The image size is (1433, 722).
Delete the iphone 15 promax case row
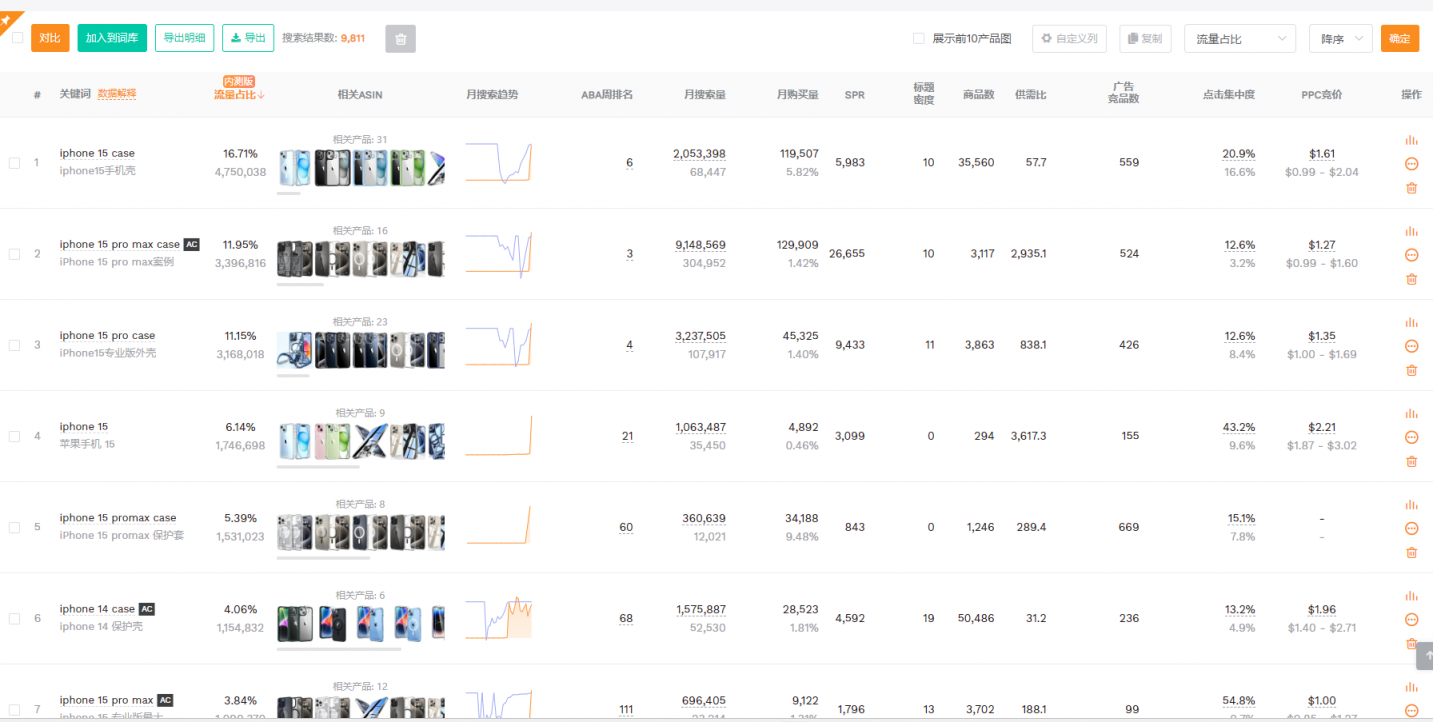pos(1411,552)
